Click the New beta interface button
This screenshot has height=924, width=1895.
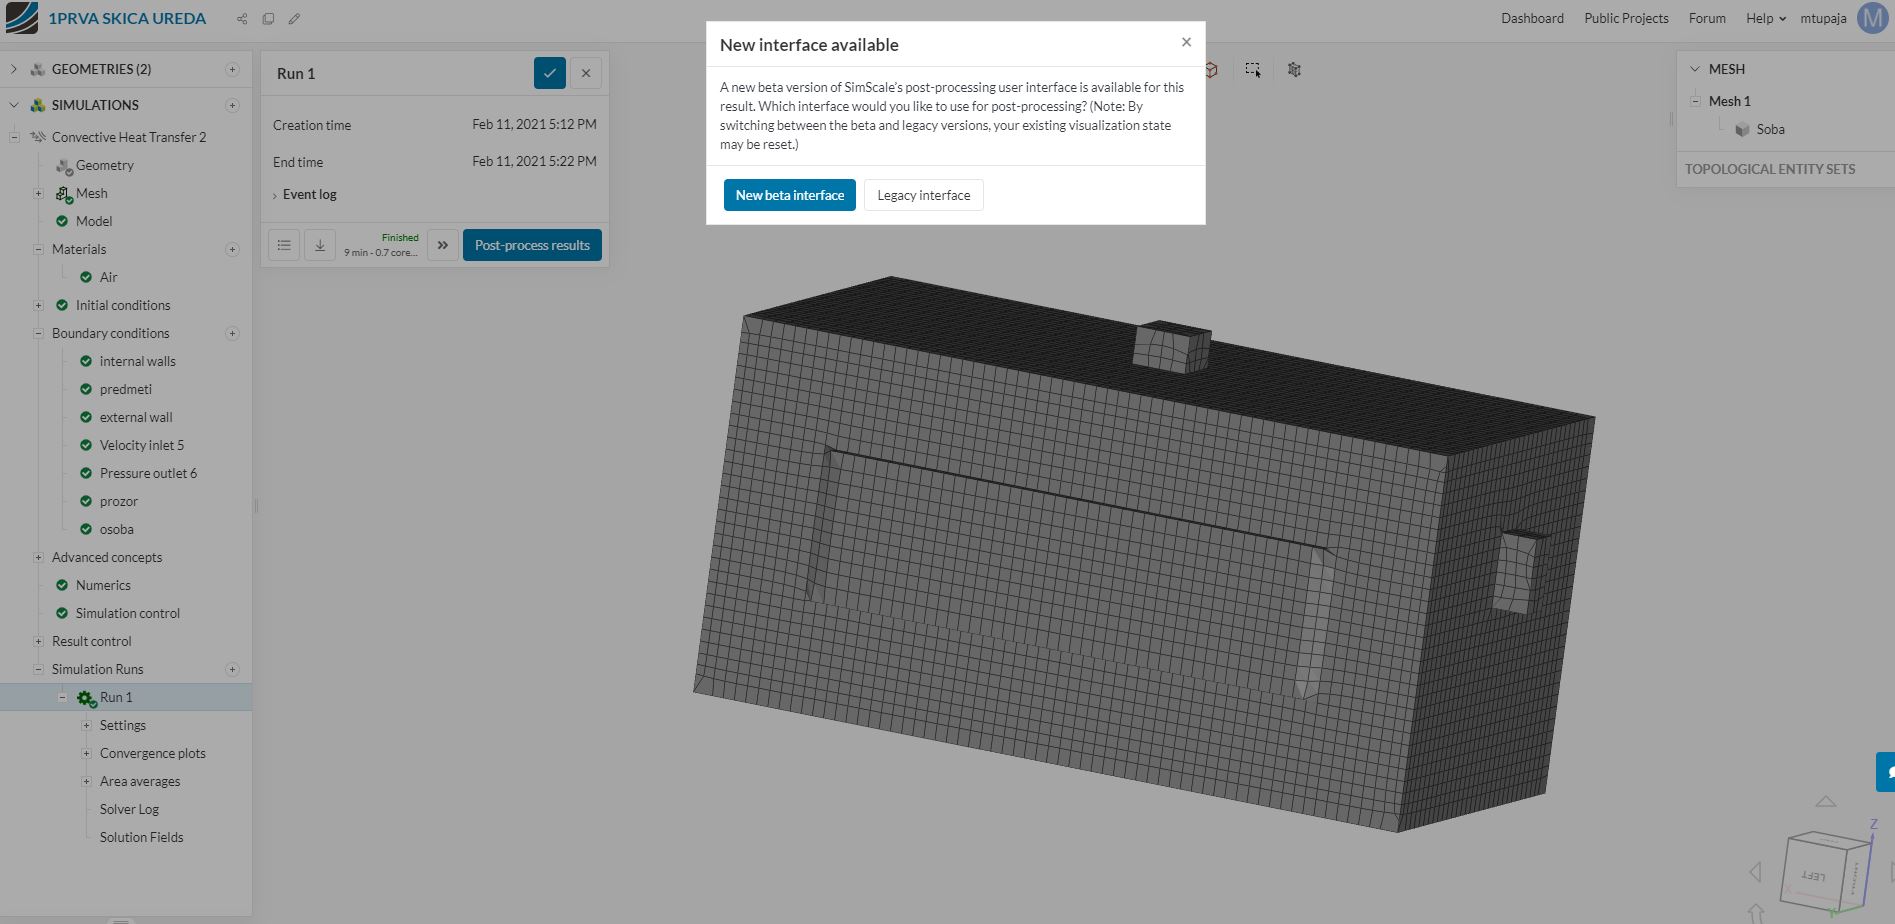(789, 194)
